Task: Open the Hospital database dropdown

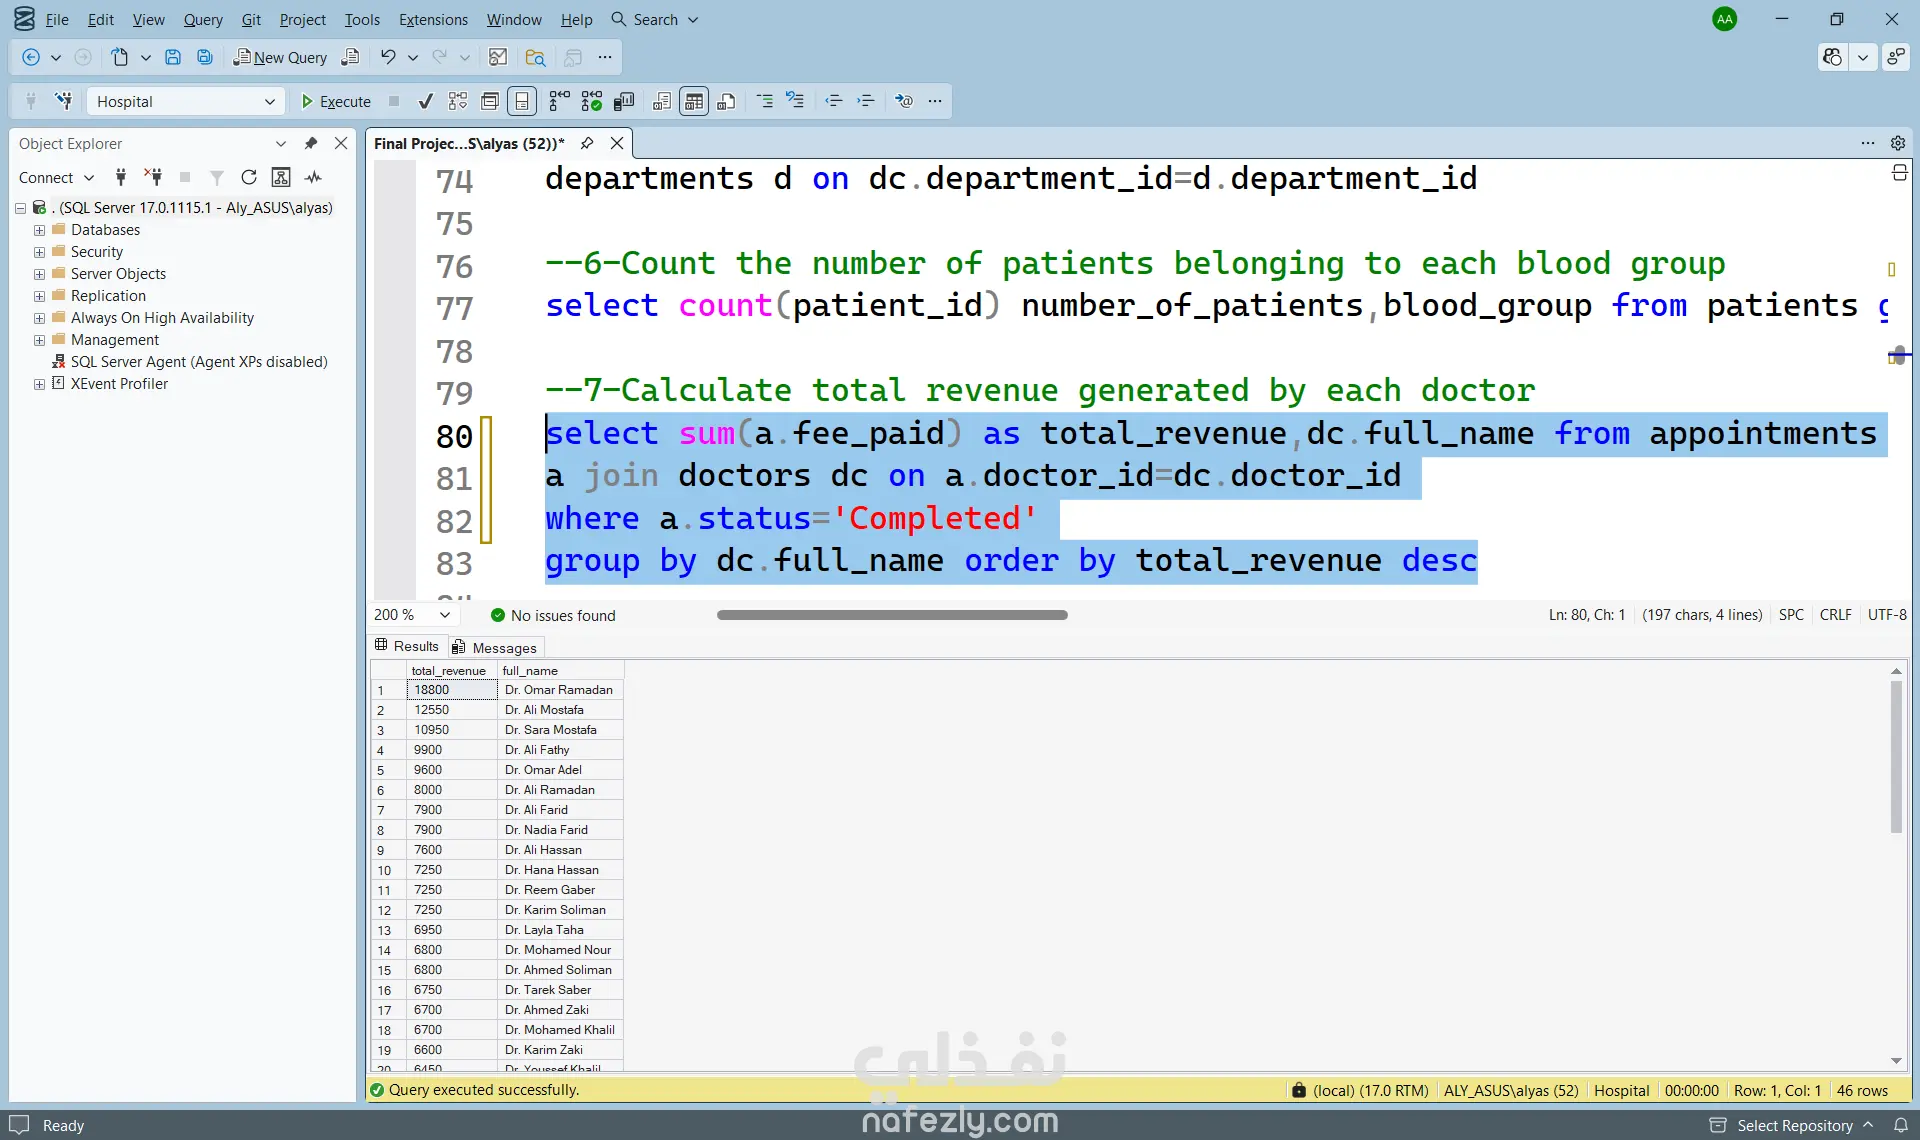Action: pos(185,101)
